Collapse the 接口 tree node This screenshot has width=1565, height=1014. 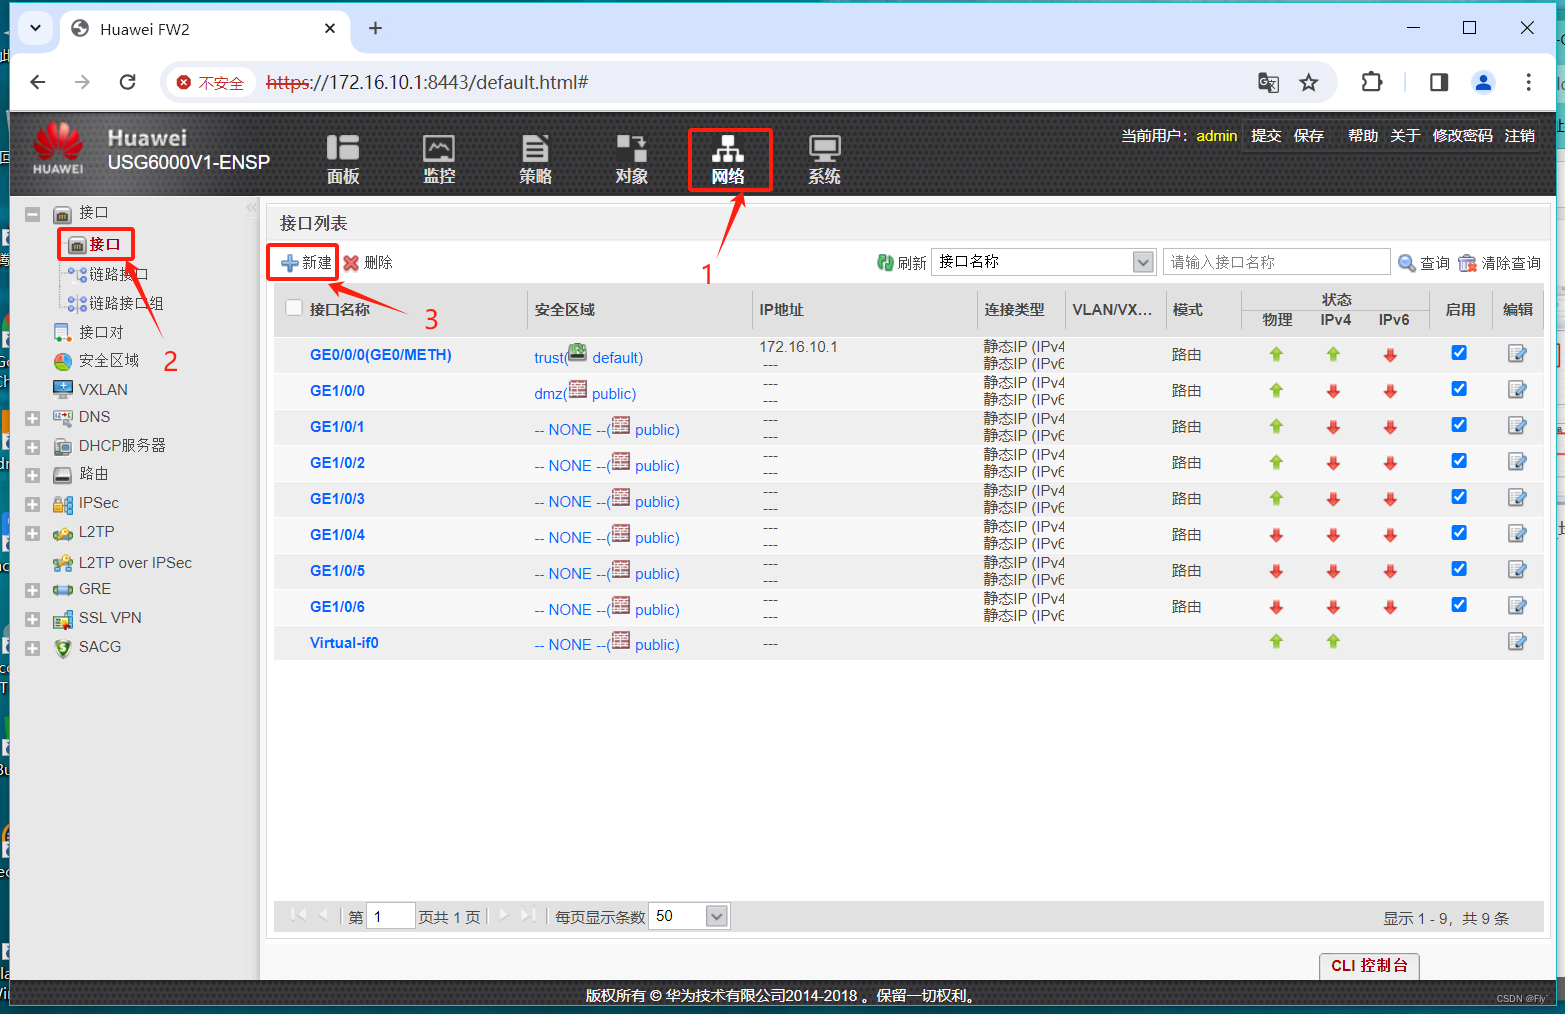[32, 214]
